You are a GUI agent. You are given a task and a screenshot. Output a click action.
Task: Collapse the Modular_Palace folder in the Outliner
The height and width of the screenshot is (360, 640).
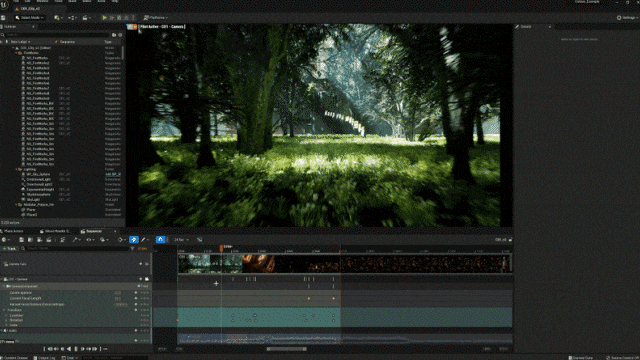[x=17, y=204]
